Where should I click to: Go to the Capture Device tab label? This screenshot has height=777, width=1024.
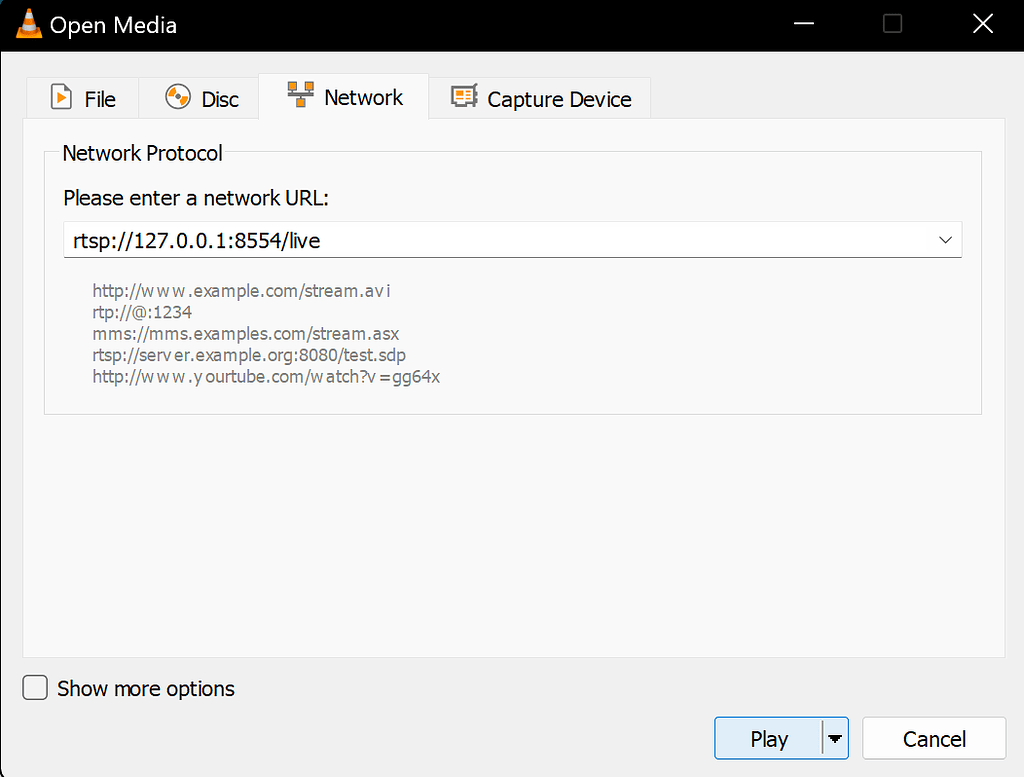(559, 99)
